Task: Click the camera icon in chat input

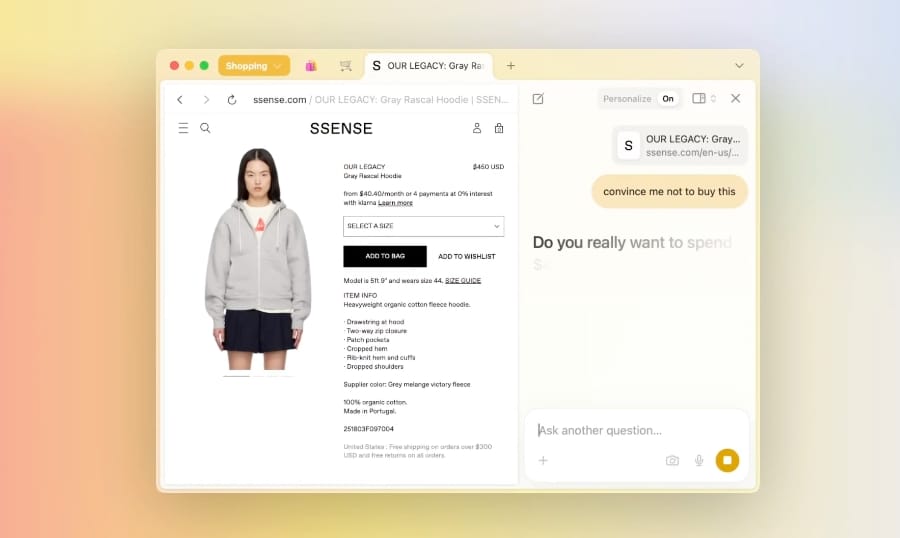Action: 672,460
